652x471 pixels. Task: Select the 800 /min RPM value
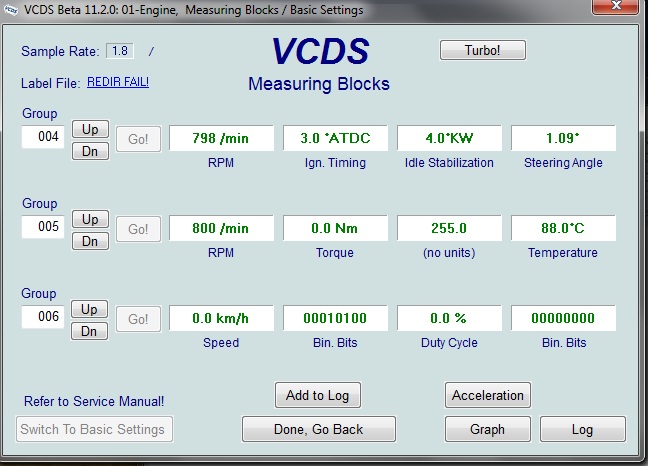tap(221, 228)
